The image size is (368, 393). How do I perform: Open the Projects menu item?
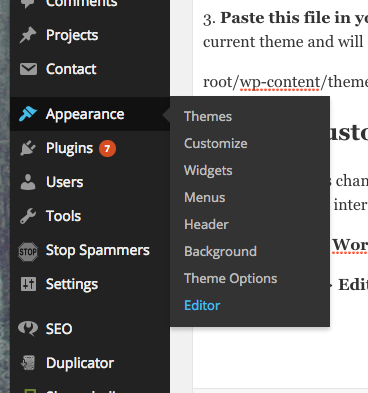72,35
